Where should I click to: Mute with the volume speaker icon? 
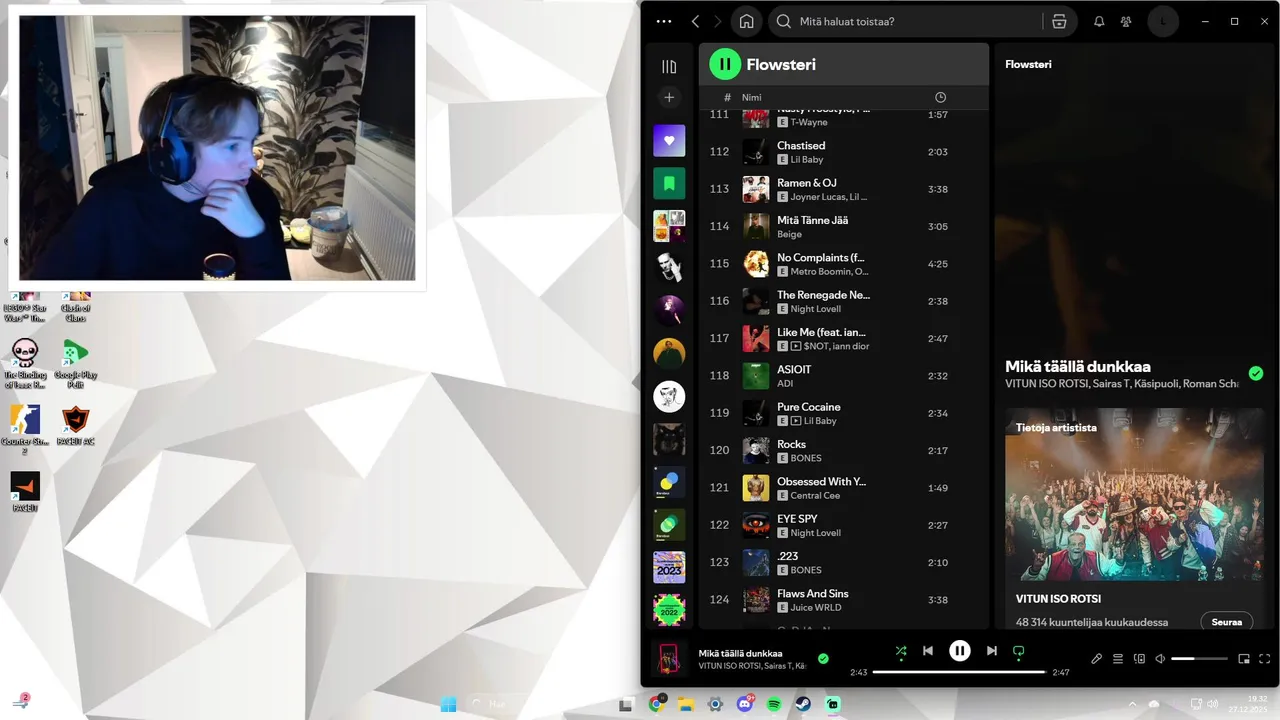1160,659
